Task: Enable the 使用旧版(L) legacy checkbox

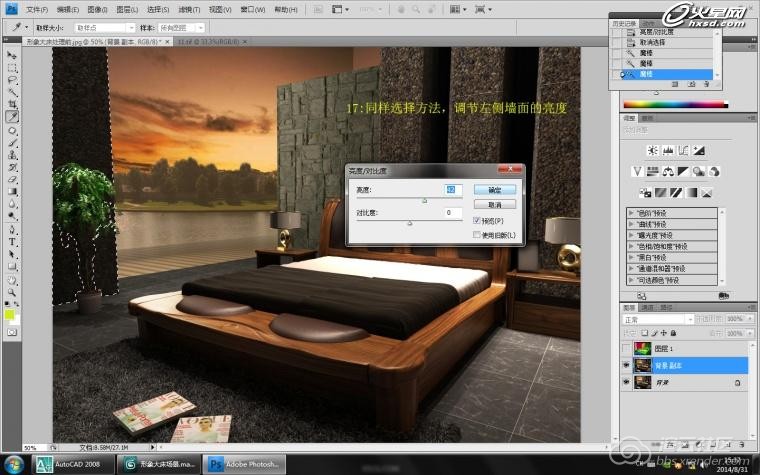Action: pyautogui.click(x=476, y=235)
